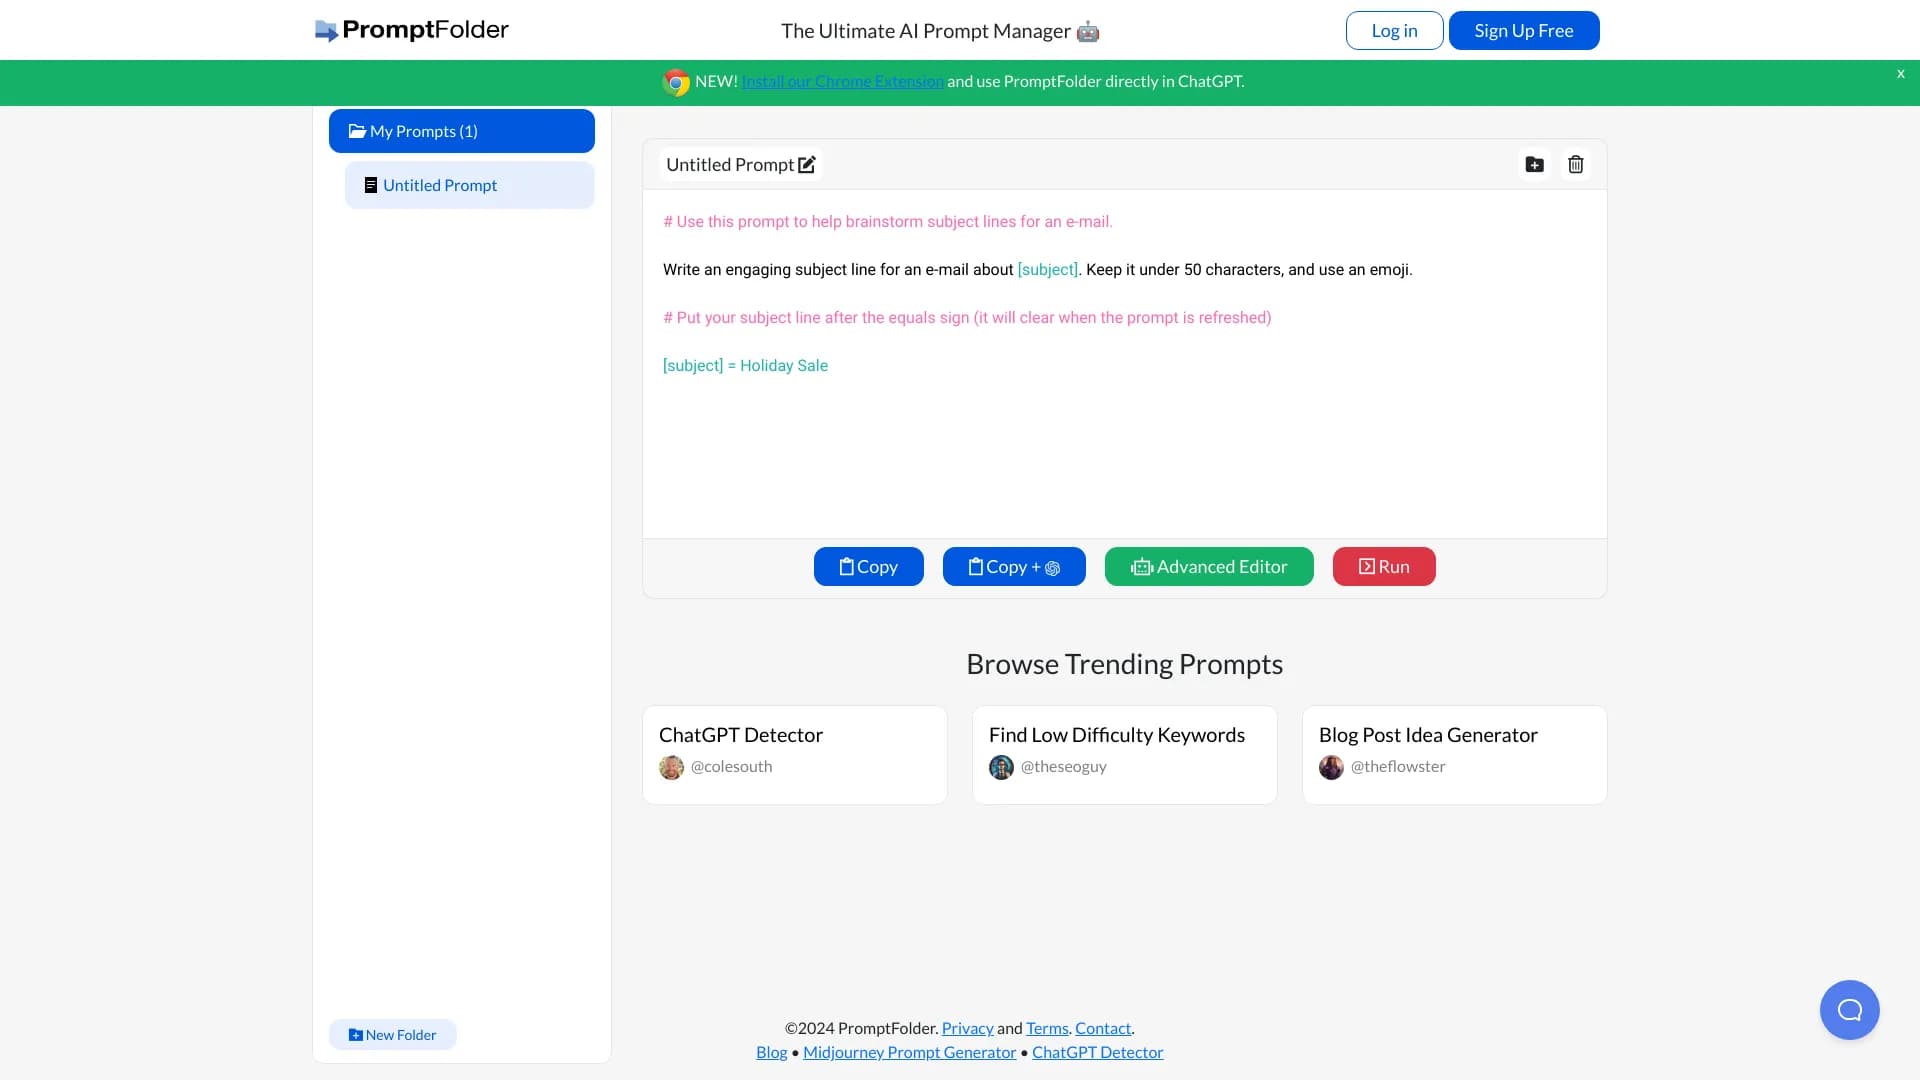Edit the prompt title using the pencil icon
The image size is (1920, 1080).
[807, 164]
